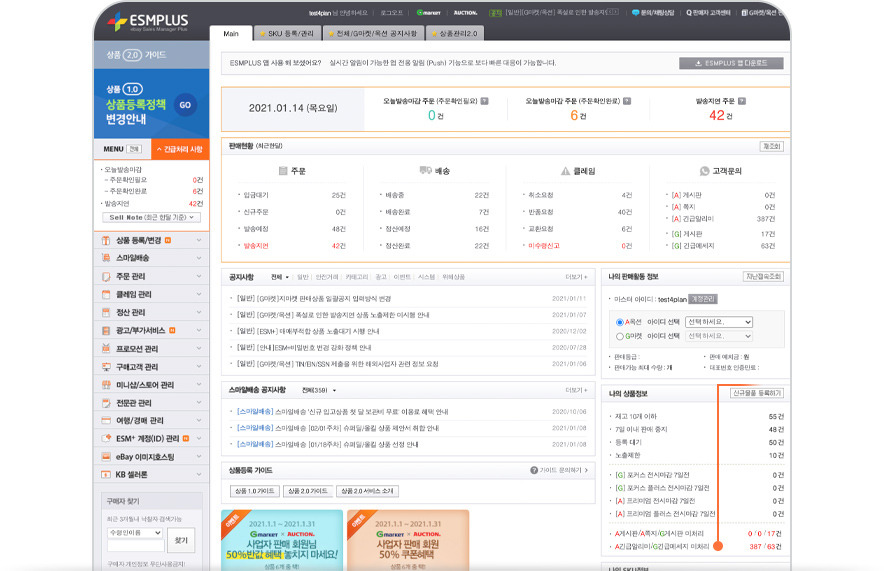
Task: Click help icon beside 발송지연 주문
Action: [x=742, y=101]
